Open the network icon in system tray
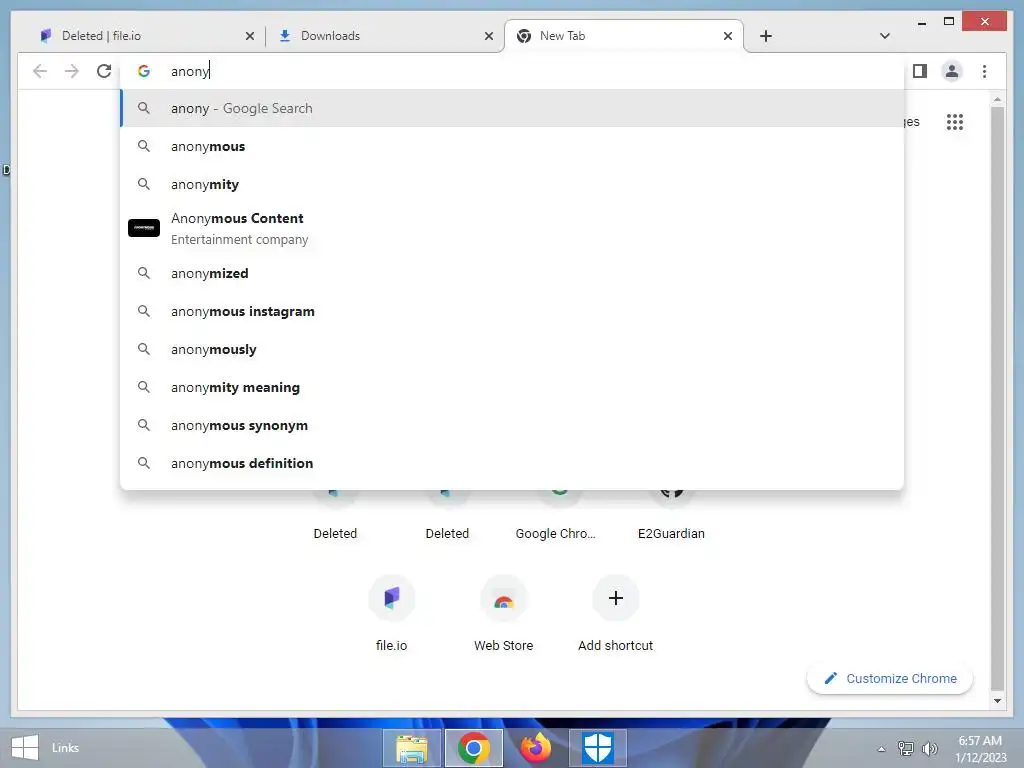 click(x=906, y=748)
